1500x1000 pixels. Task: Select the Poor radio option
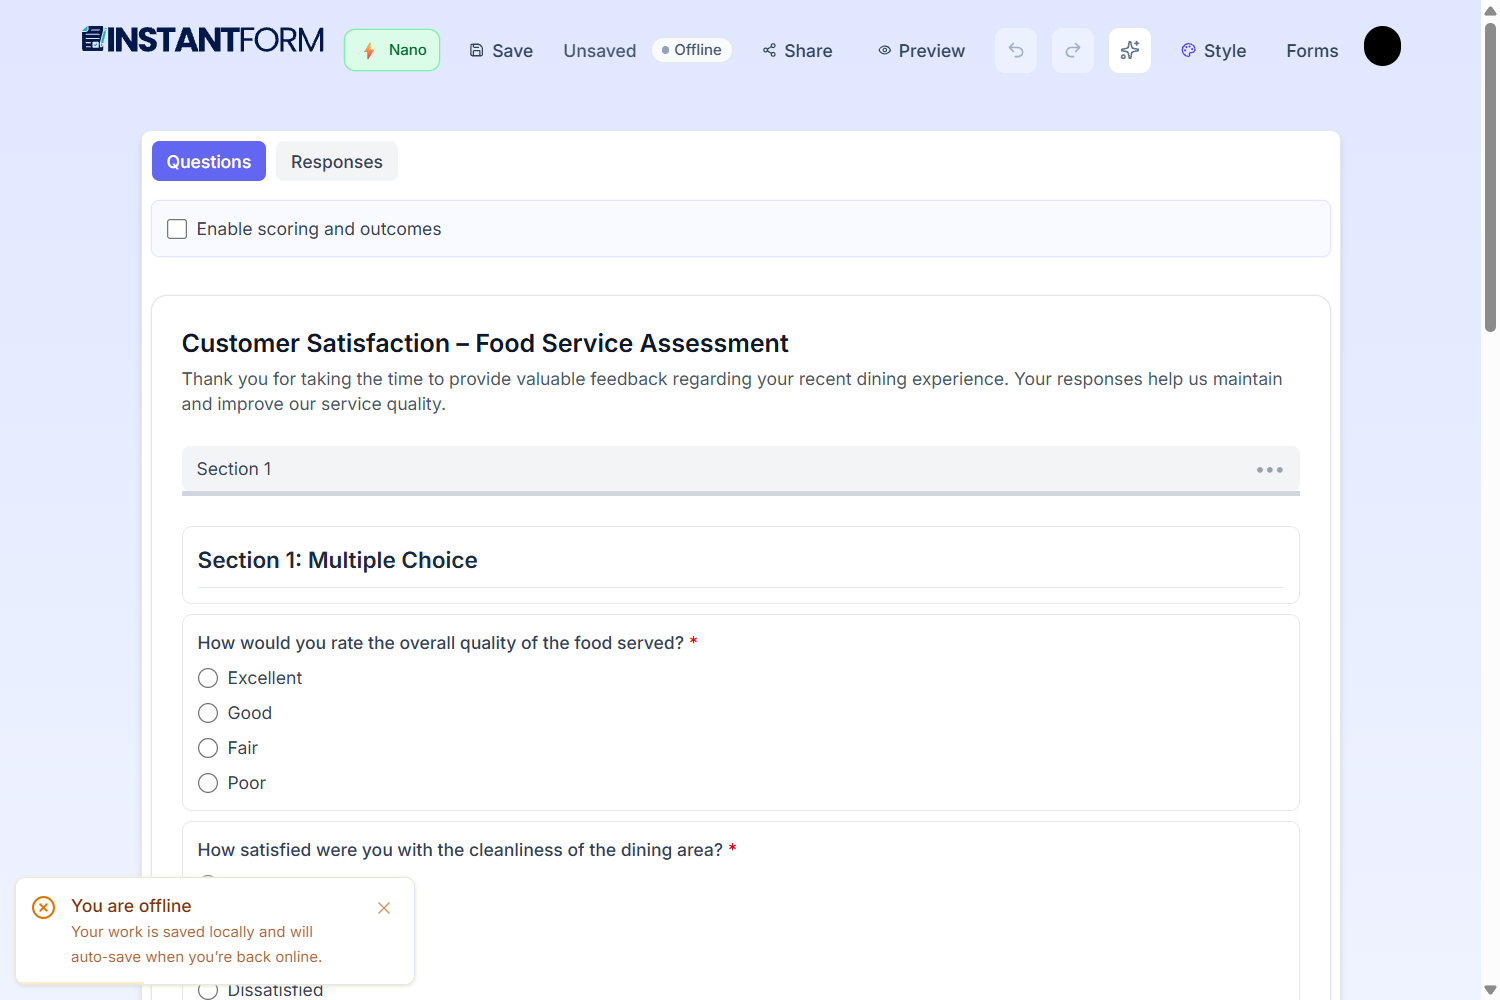(208, 783)
